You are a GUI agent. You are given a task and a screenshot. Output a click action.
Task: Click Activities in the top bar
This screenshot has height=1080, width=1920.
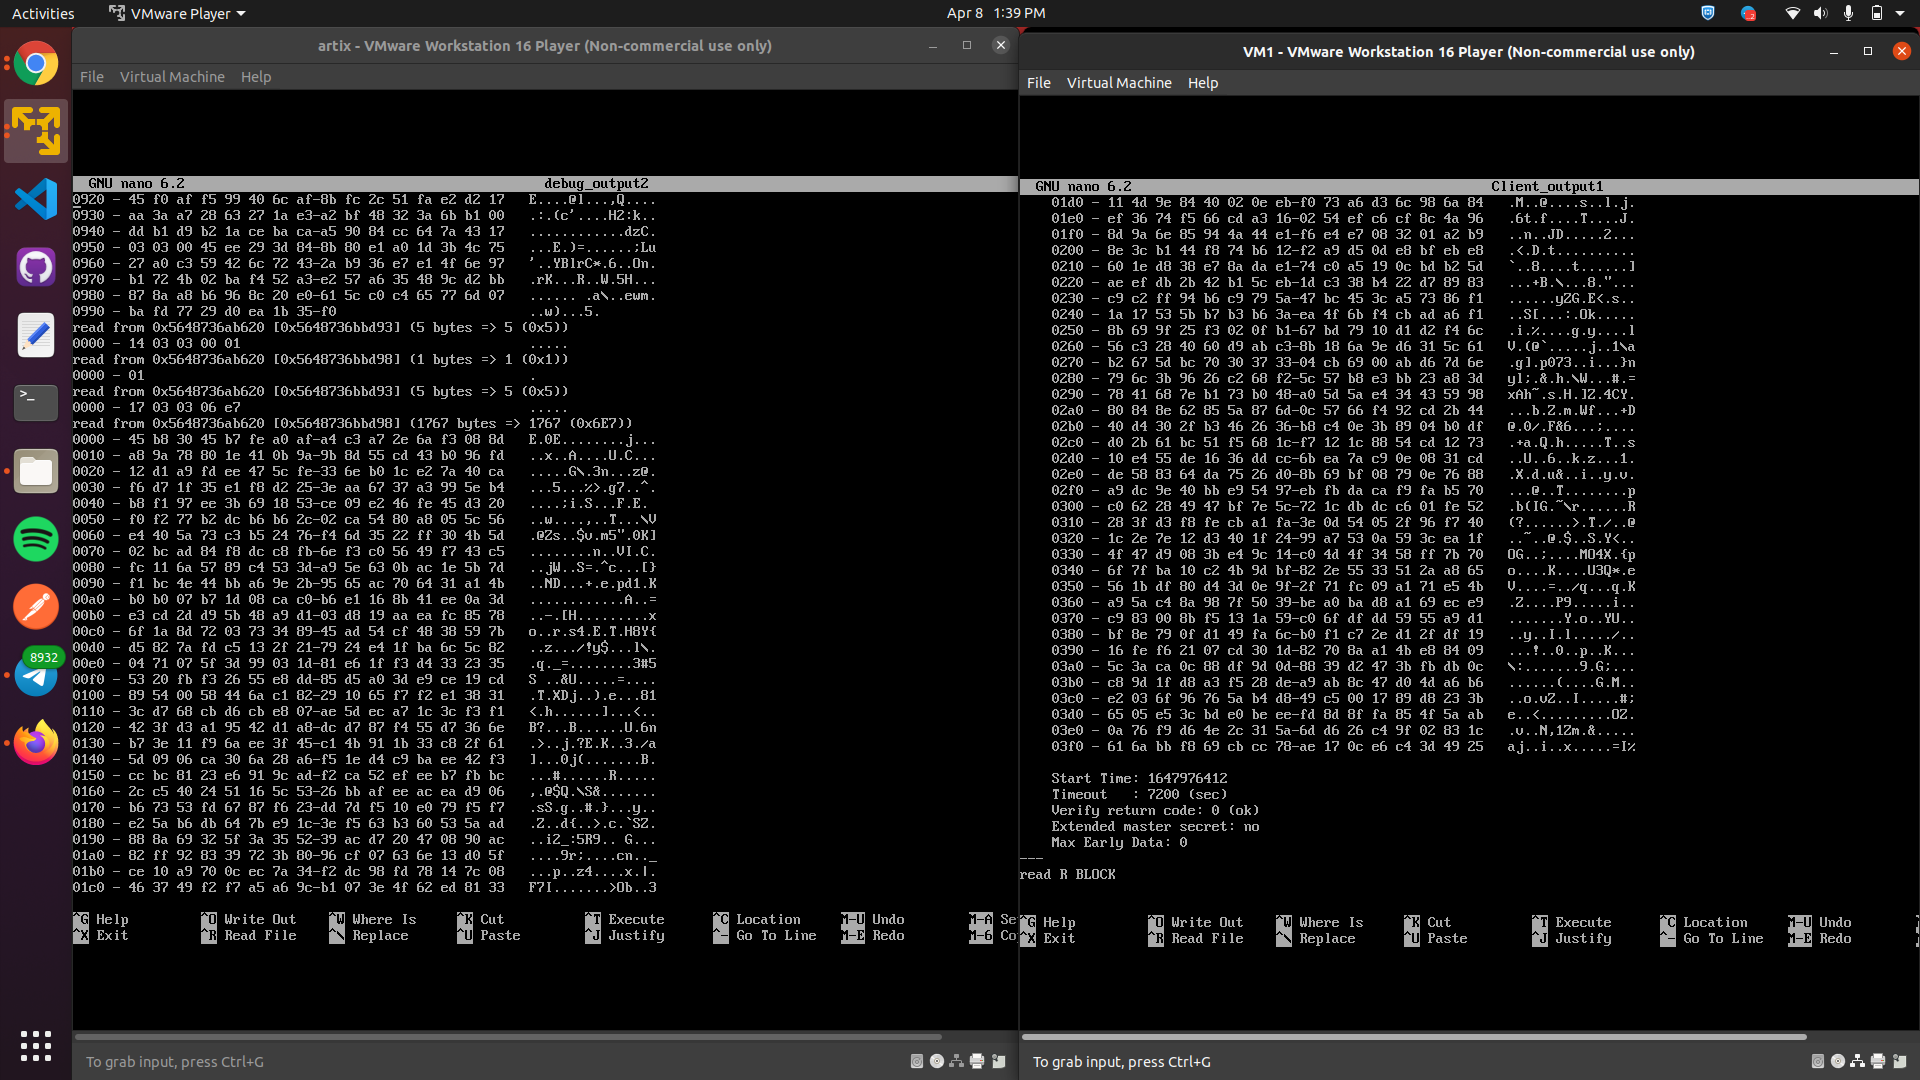pyautogui.click(x=43, y=13)
